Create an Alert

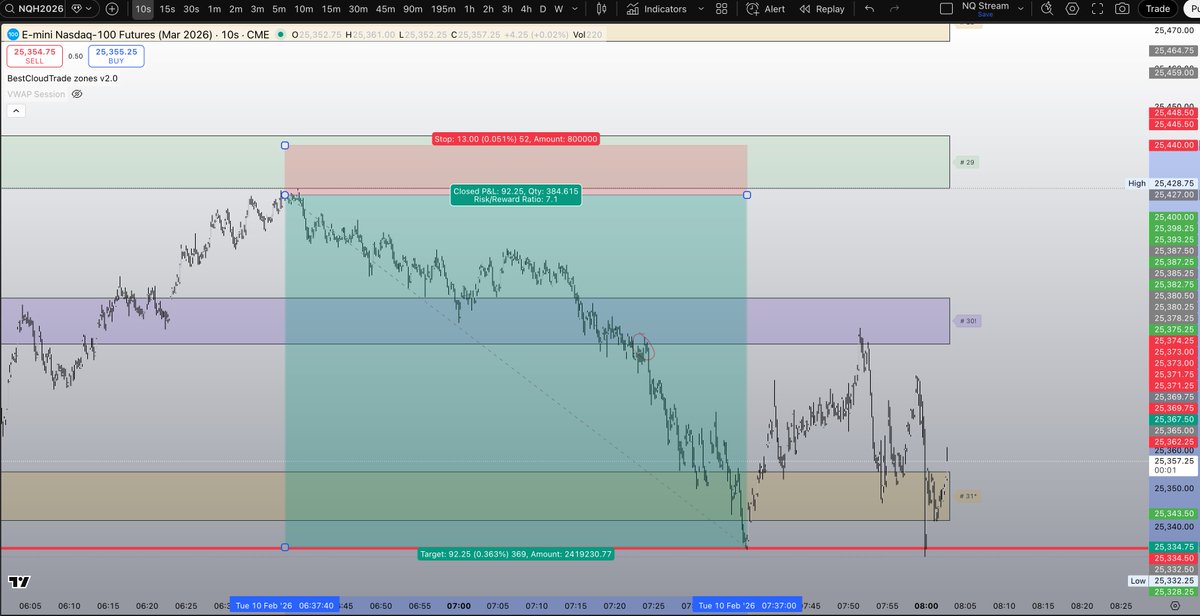pos(764,9)
